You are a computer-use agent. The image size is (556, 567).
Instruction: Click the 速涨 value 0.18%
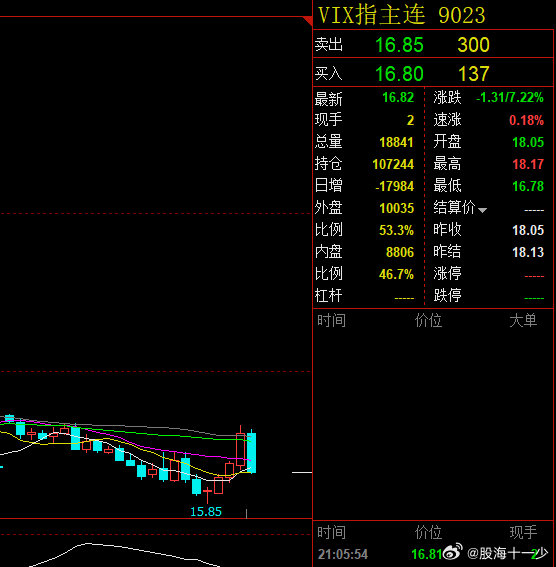tap(526, 120)
